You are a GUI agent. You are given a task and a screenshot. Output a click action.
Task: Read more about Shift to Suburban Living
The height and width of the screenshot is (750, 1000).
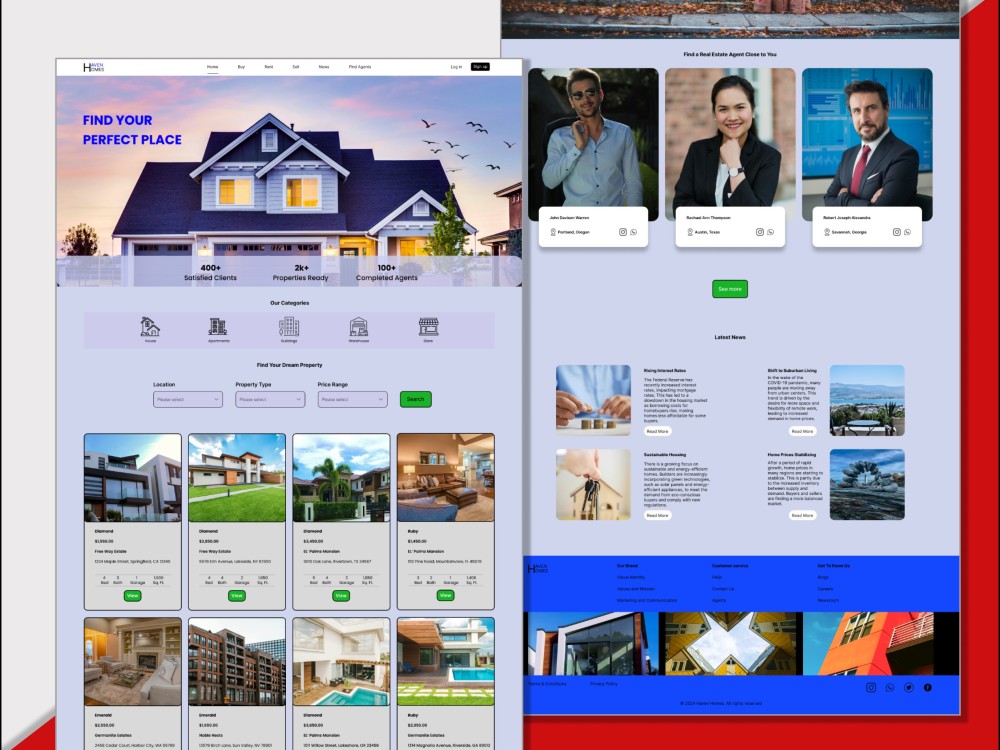click(x=802, y=431)
